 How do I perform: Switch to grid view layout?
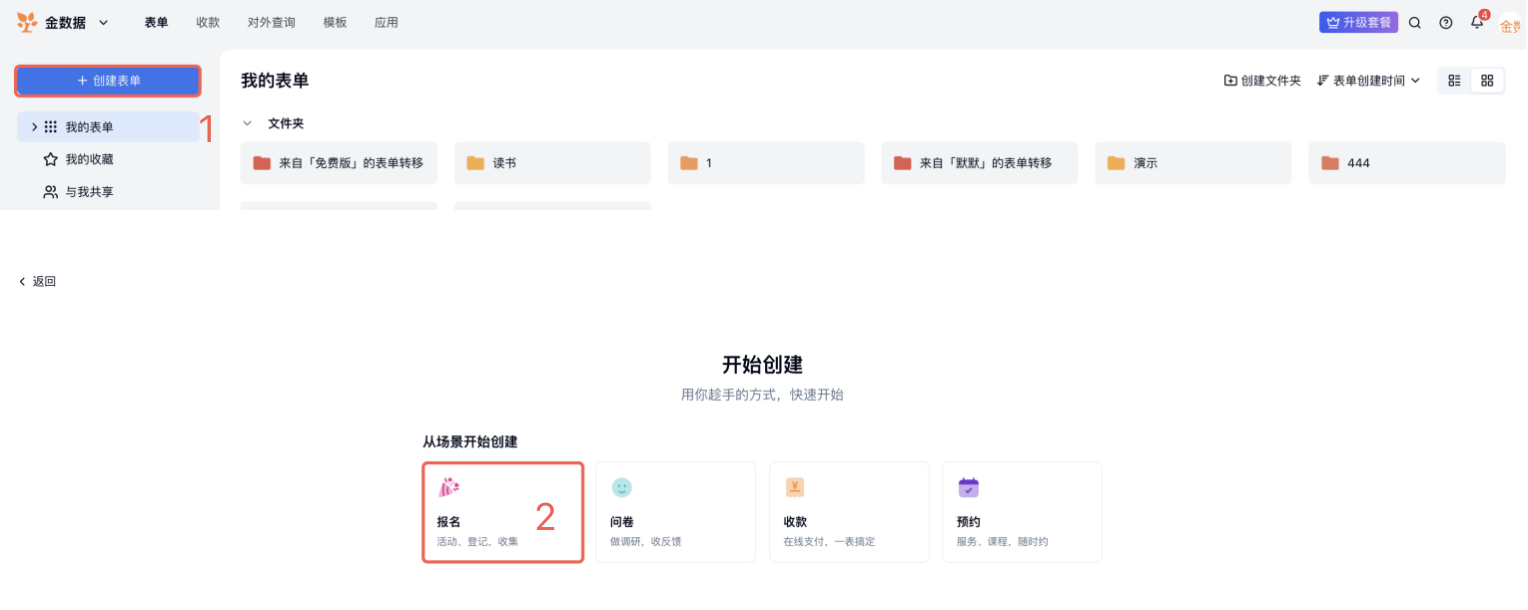pyautogui.click(x=1488, y=81)
